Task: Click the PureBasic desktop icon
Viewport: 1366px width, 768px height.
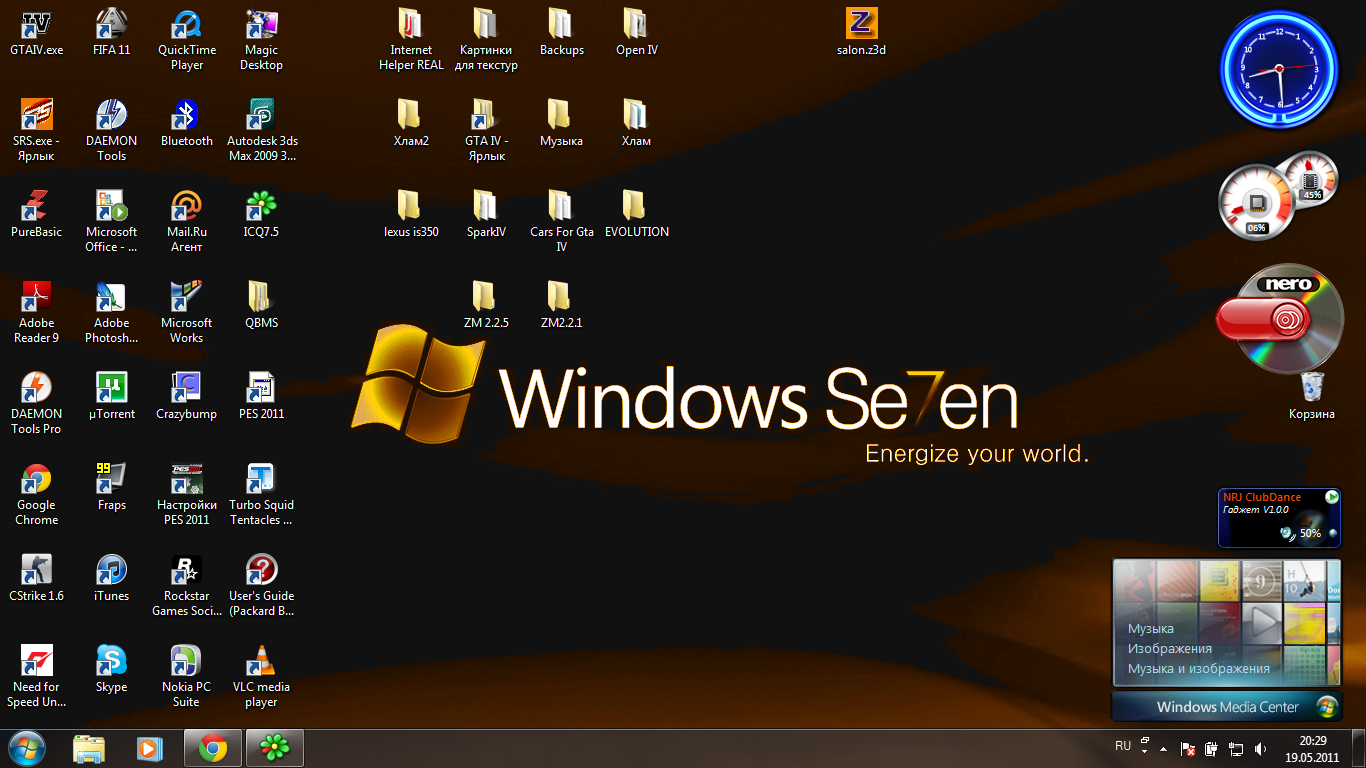Action: (x=36, y=214)
